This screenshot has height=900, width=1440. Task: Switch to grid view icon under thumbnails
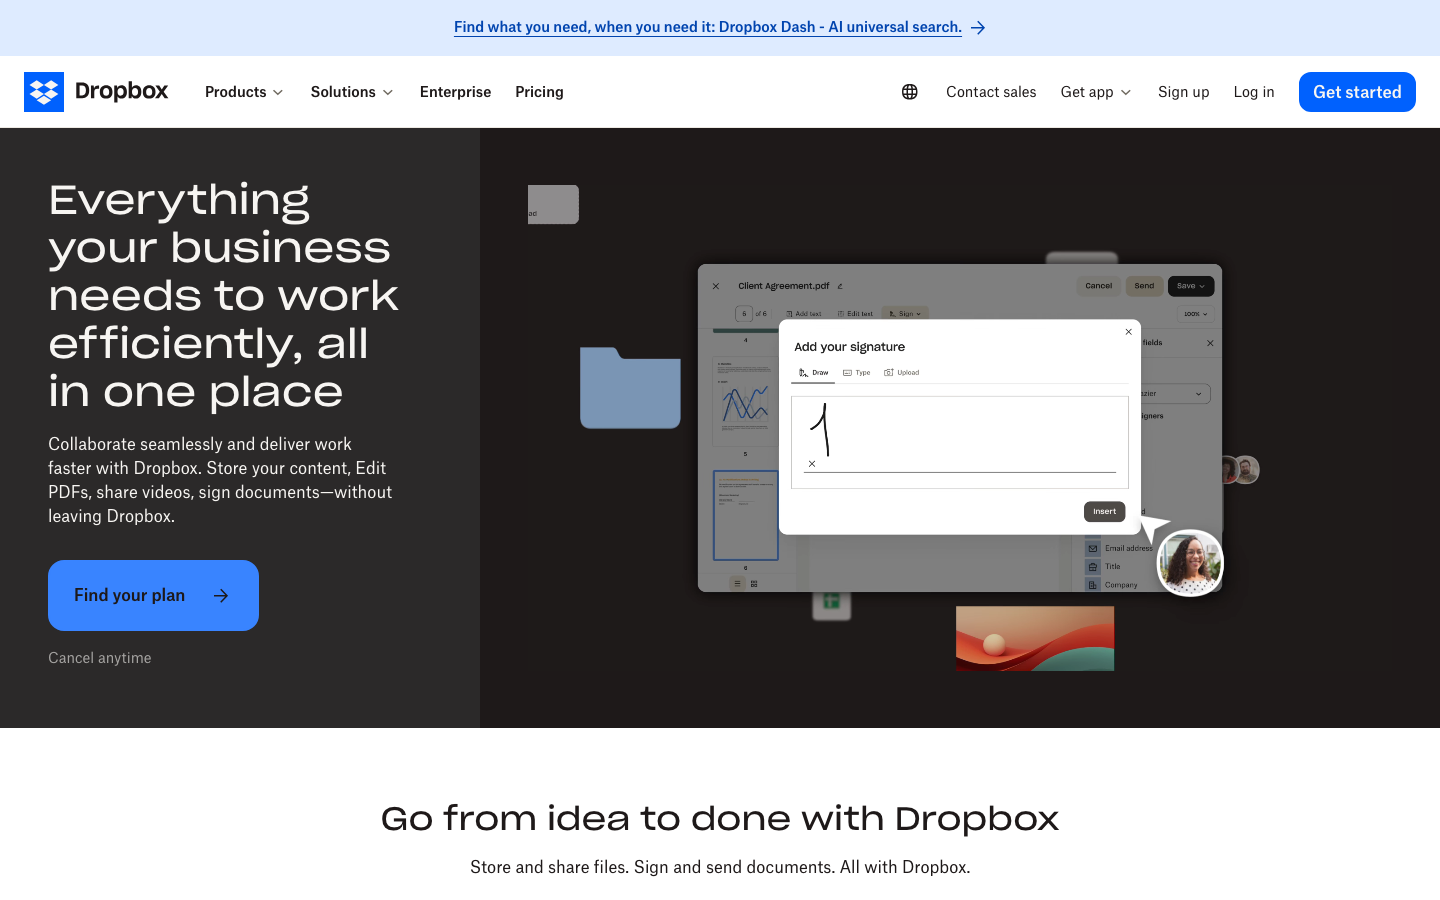[754, 583]
